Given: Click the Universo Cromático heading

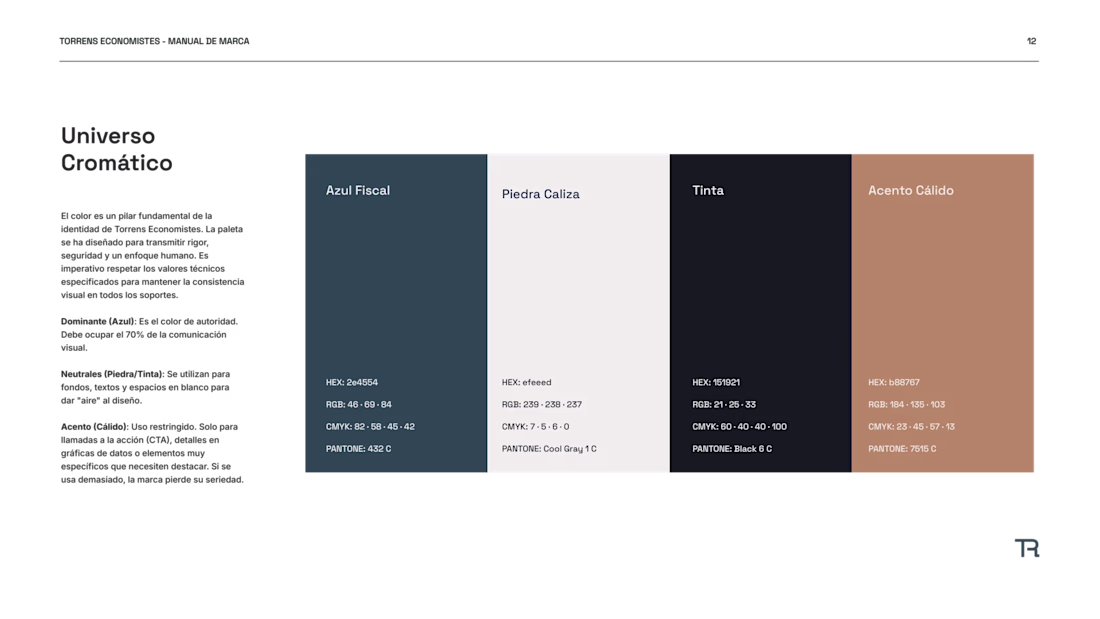Looking at the screenshot, I should (x=116, y=149).
